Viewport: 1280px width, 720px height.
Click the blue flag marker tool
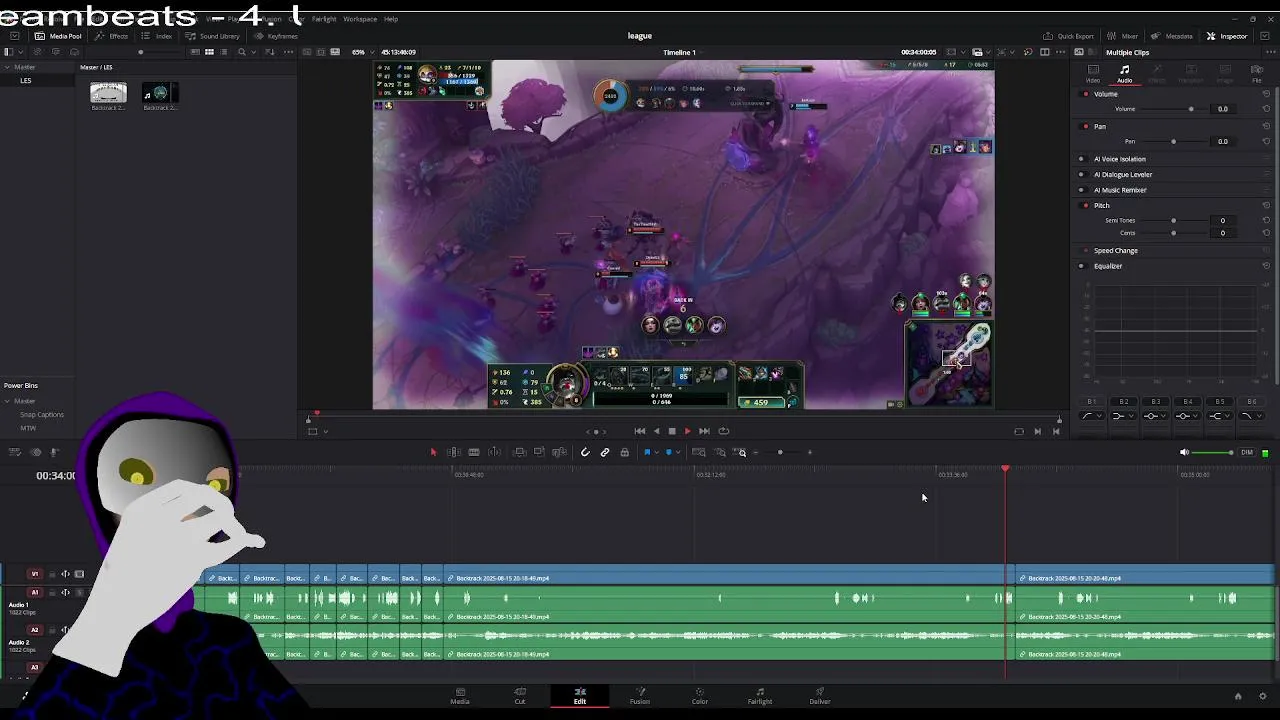[x=647, y=452]
